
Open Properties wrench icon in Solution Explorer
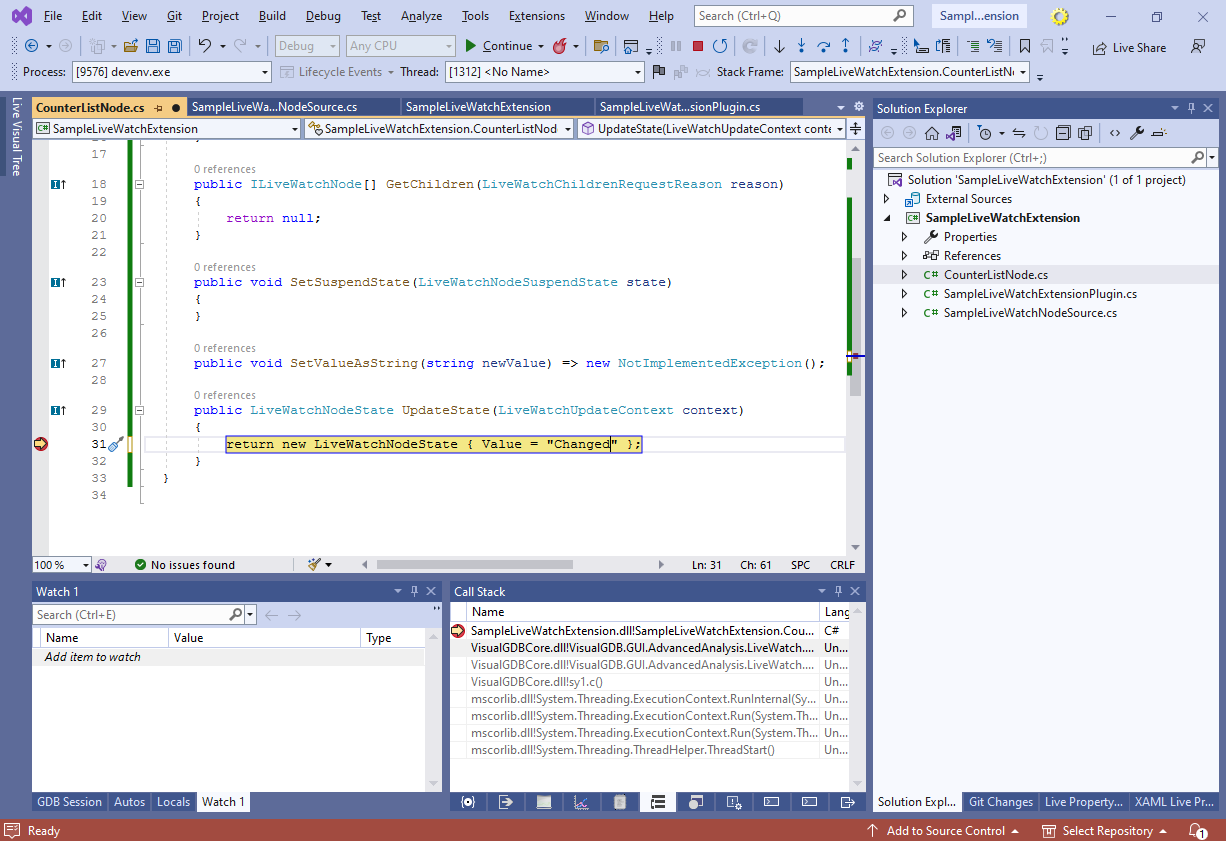[x=1137, y=133]
